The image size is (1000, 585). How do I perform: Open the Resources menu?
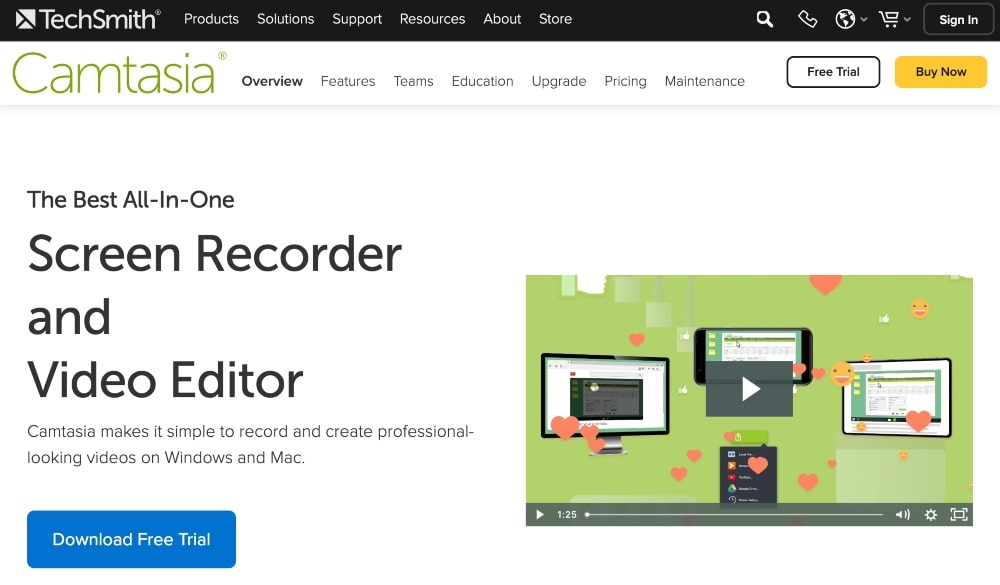432,19
